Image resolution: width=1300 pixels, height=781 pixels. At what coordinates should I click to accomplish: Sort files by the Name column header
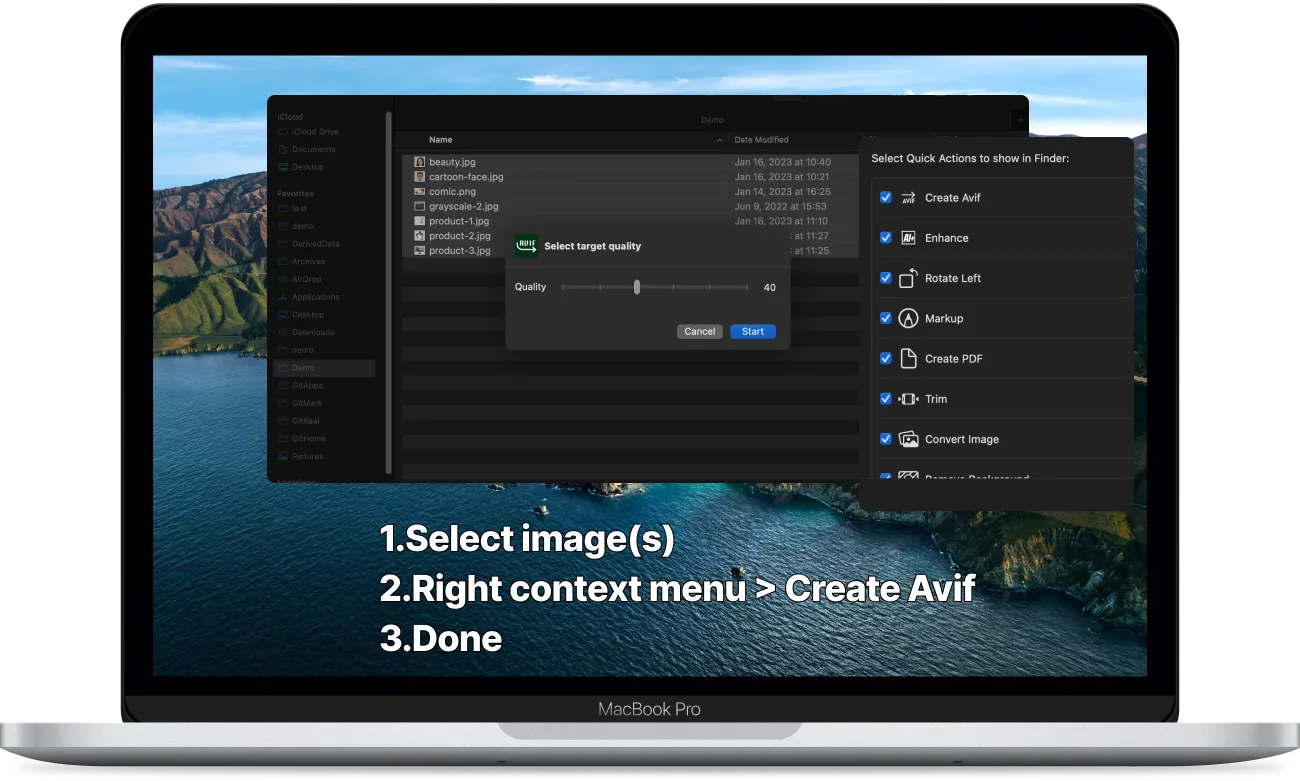tap(441, 140)
